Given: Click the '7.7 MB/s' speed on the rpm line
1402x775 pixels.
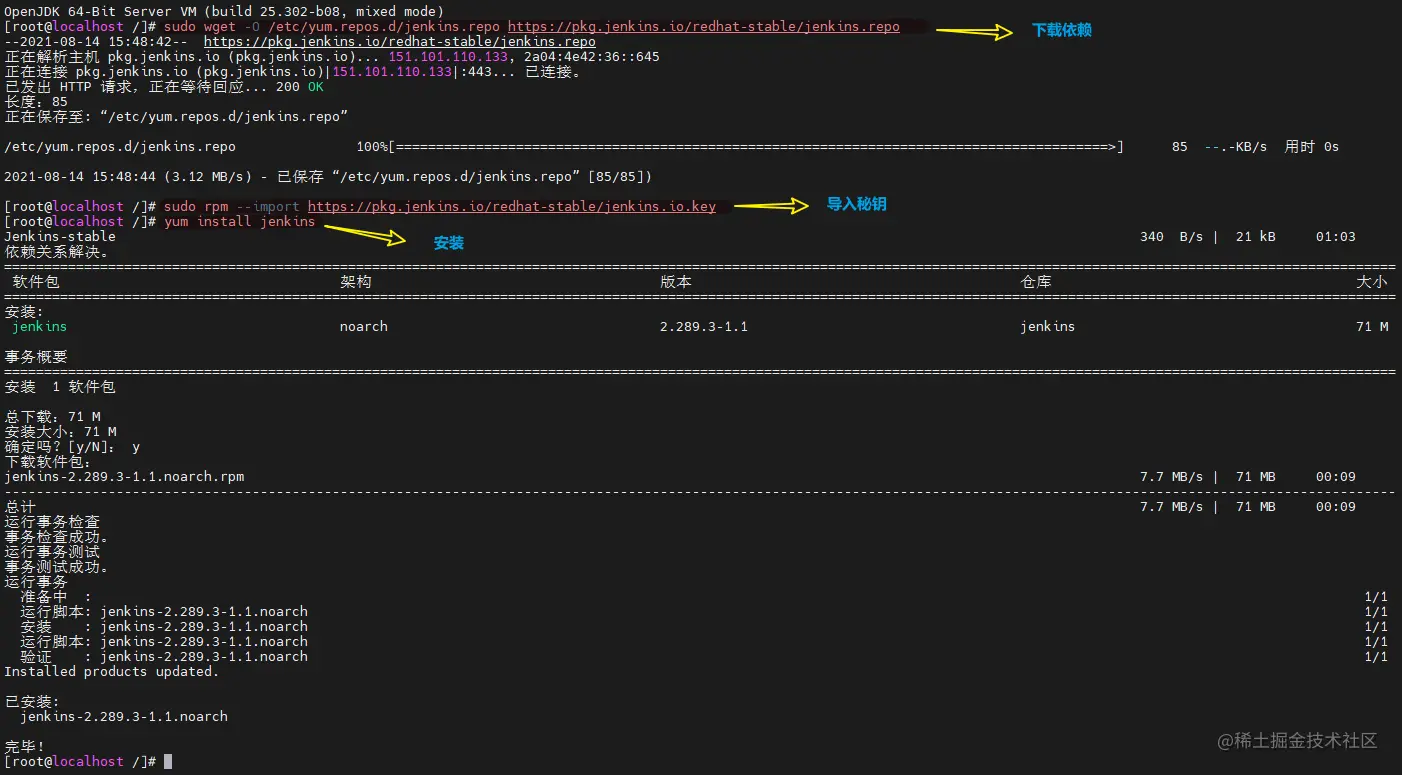Looking at the screenshot, I should tap(1172, 477).
